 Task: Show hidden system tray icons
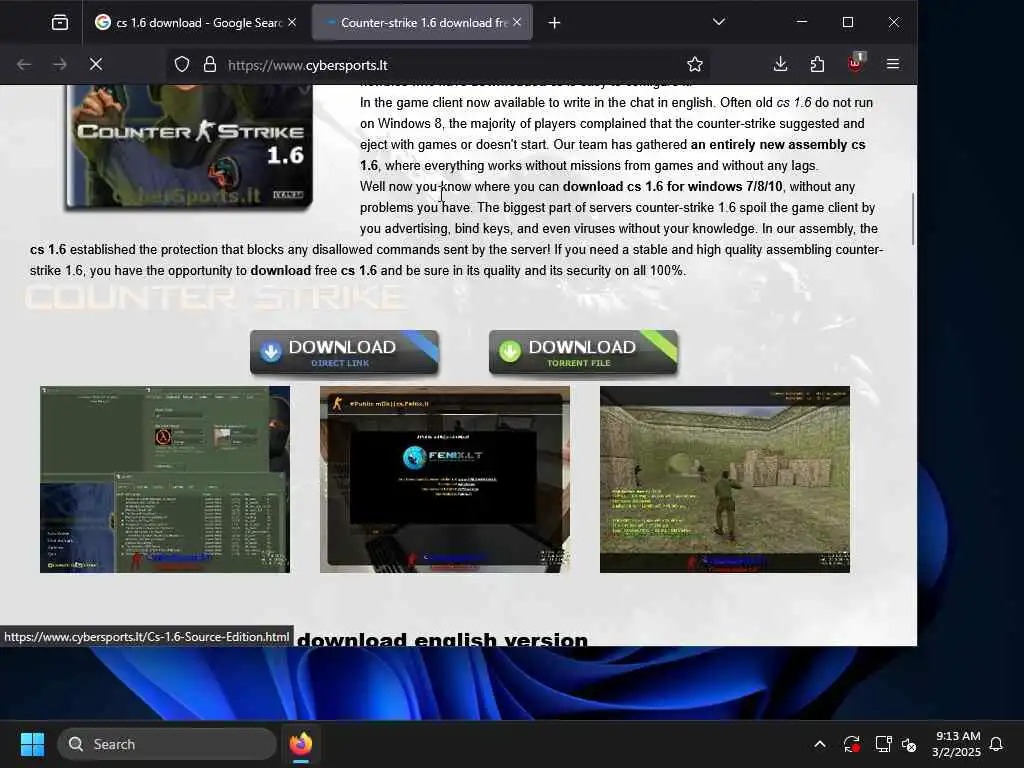(820, 744)
